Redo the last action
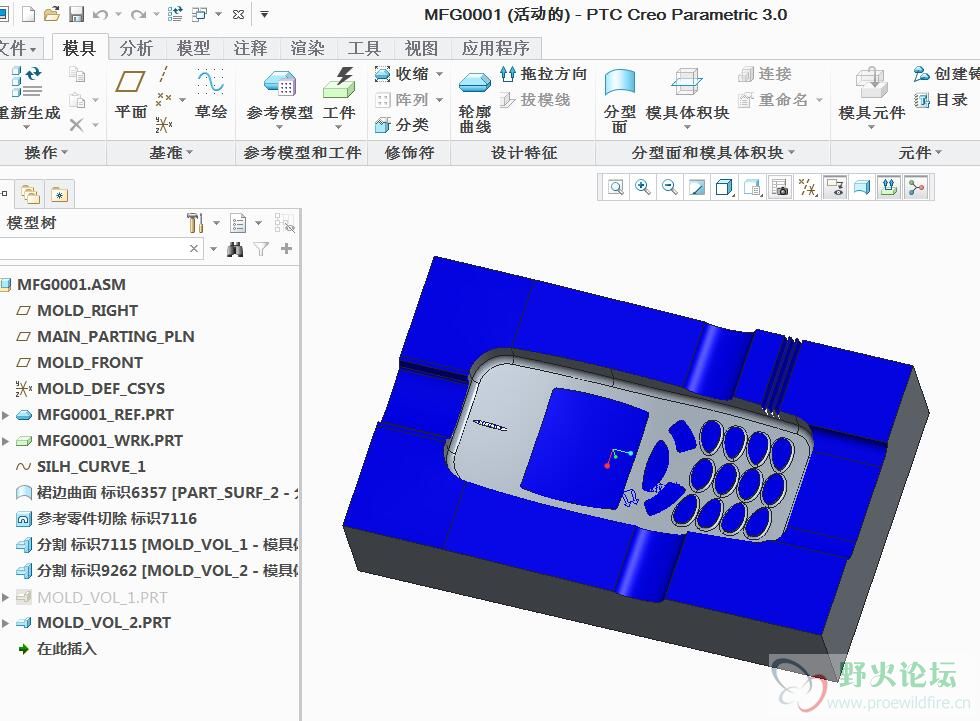The width and height of the screenshot is (980, 721). coord(139,14)
